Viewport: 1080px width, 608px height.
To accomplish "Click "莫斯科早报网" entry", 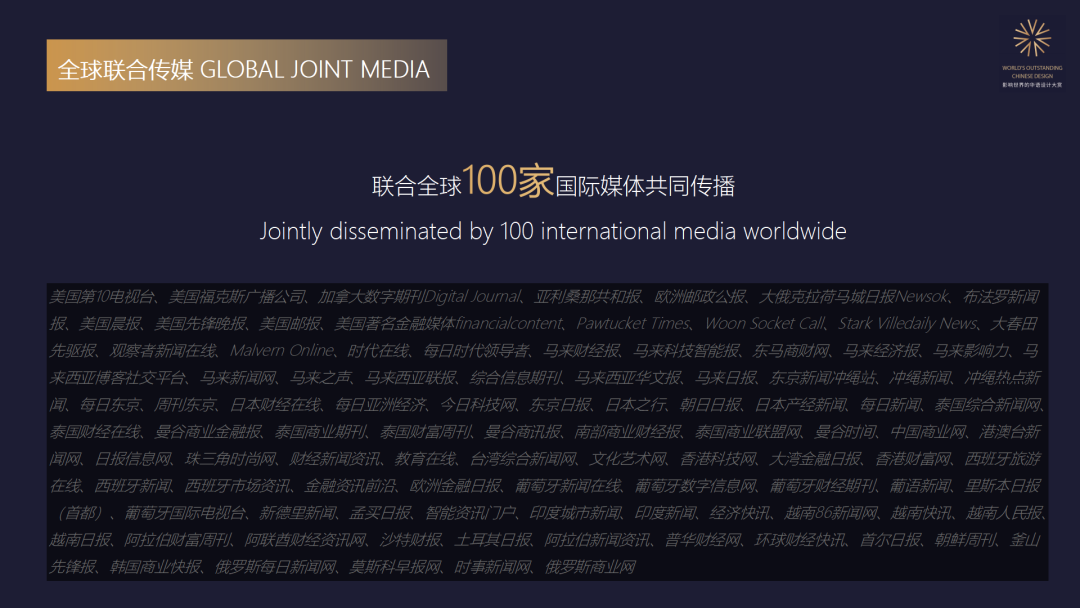I will point(395,567).
